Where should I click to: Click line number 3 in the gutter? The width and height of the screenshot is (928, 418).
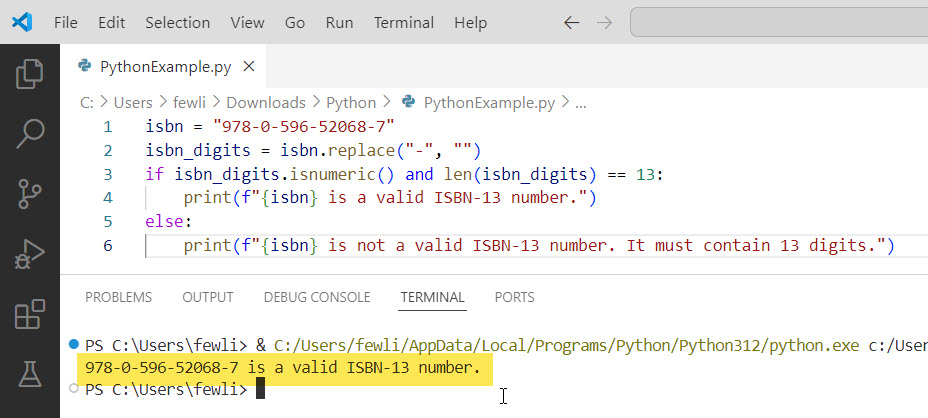(x=107, y=174)
